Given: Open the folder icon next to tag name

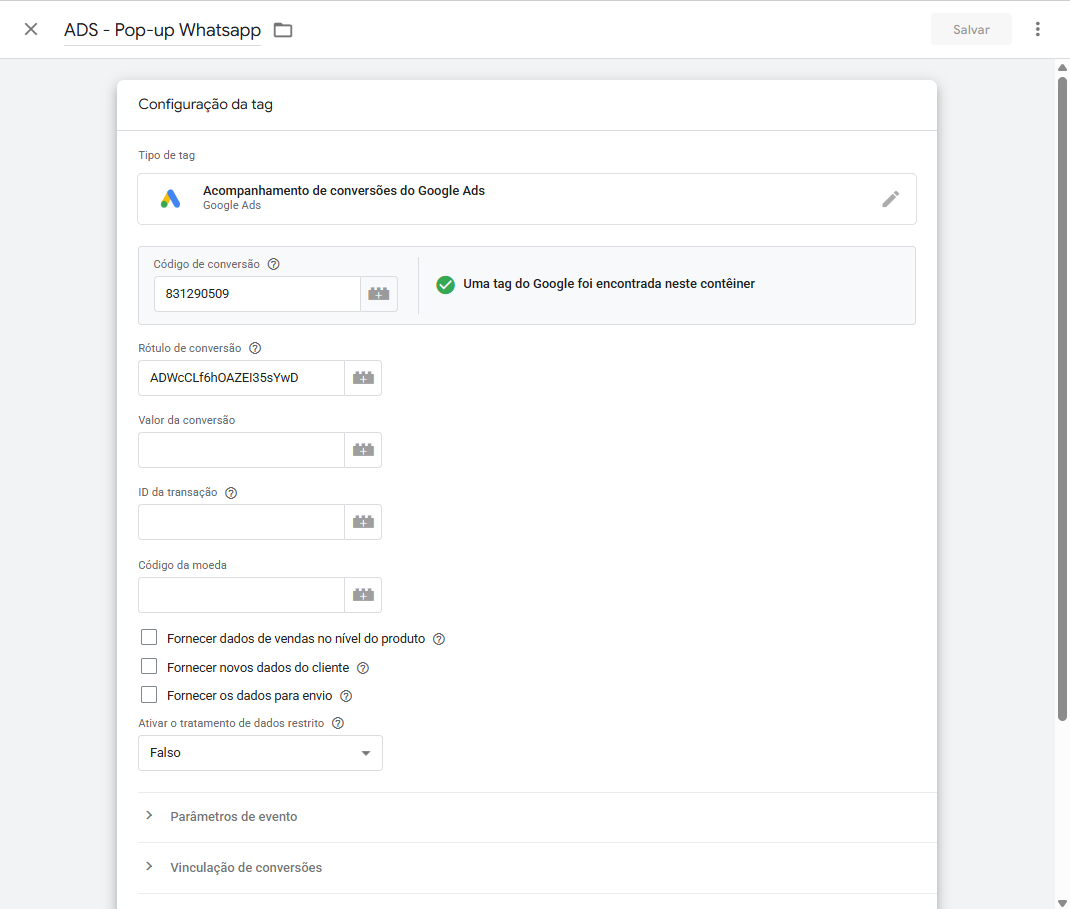Looking at the screenshot, I should coord(283,30).
